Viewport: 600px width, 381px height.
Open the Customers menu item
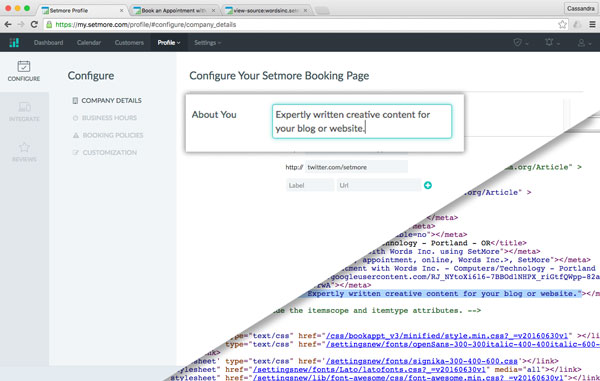point(129,42)
